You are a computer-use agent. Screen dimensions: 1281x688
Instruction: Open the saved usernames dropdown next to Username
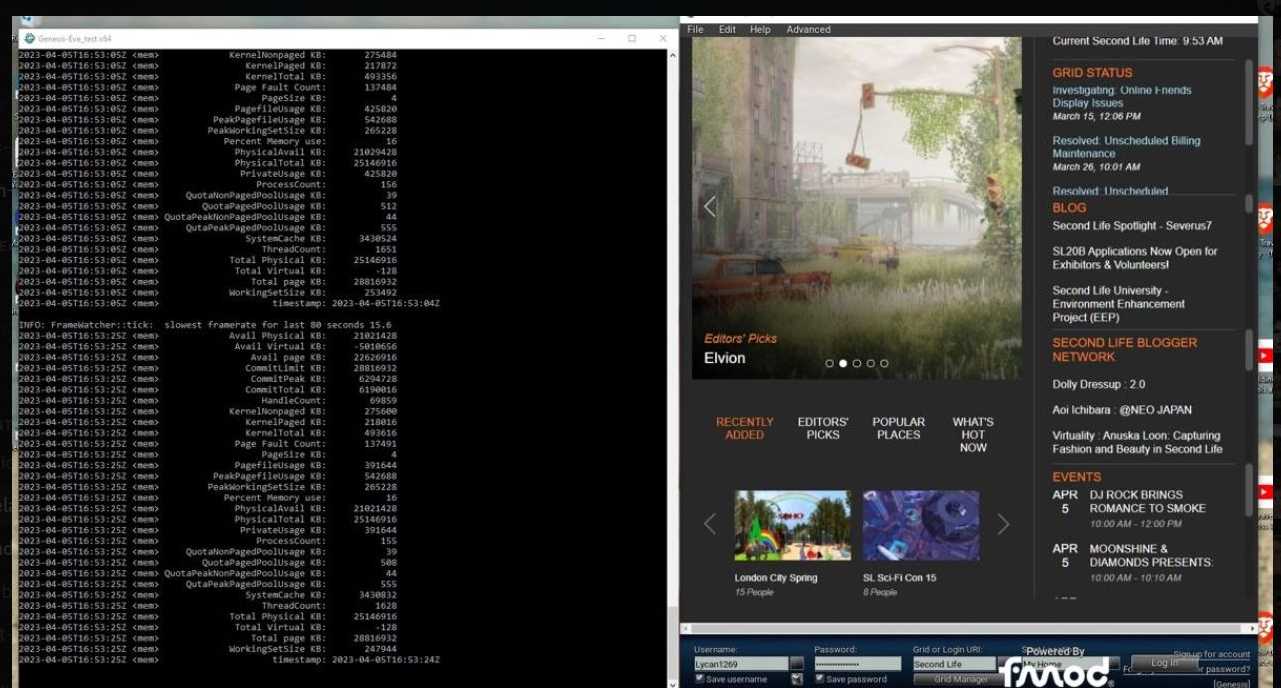point(797,663)
